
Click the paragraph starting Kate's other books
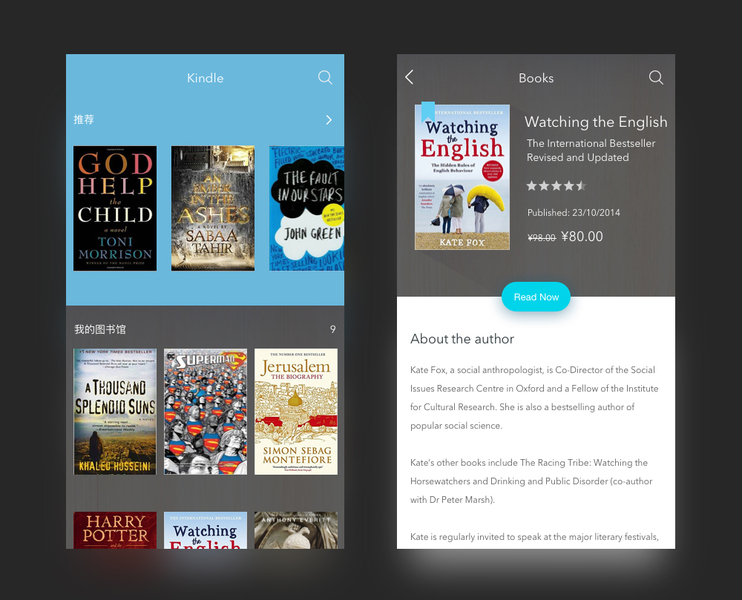(x=531, y=481)
